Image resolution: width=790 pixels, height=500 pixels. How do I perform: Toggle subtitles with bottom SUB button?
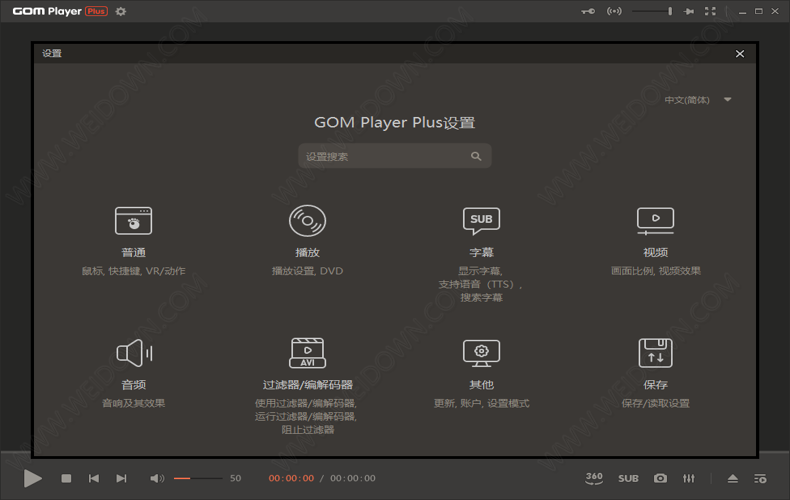[628, 478]
